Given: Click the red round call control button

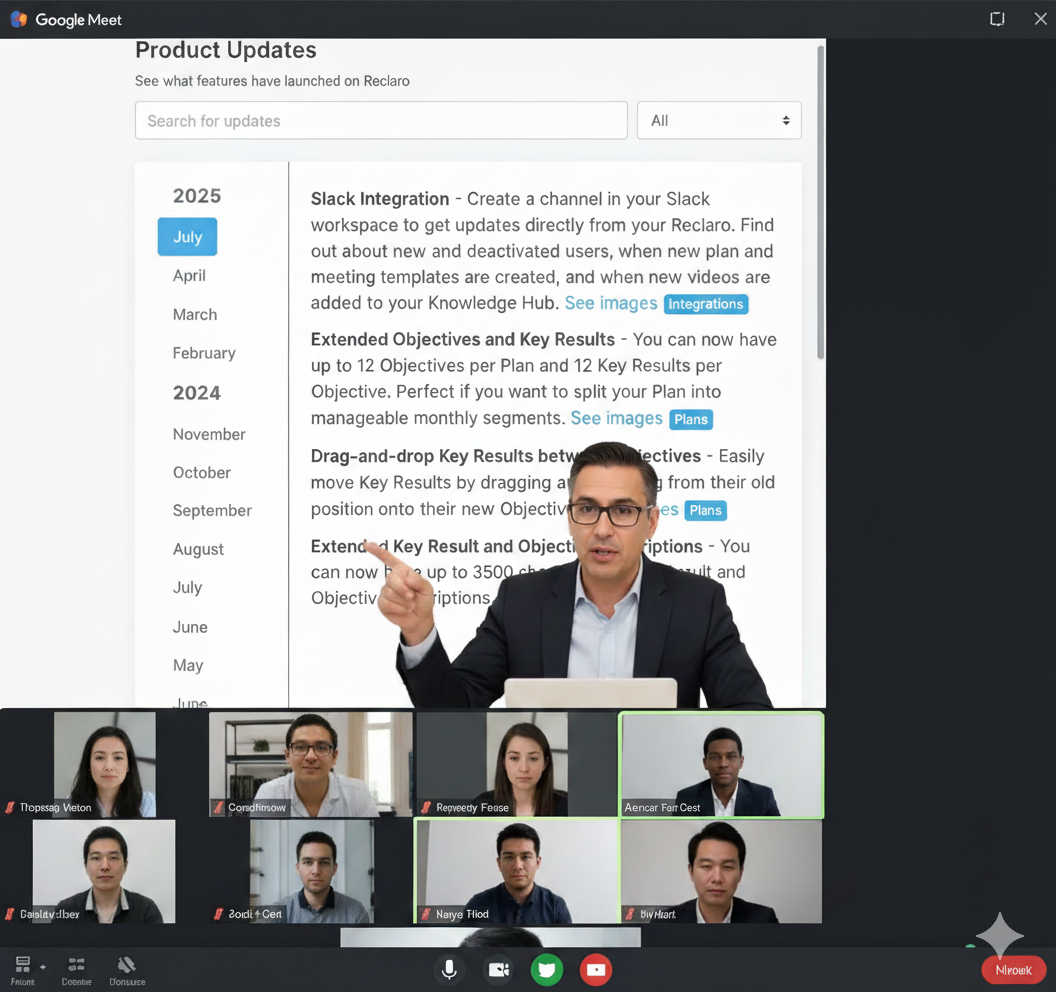Looking at the screenshot, I should point(596,970).
